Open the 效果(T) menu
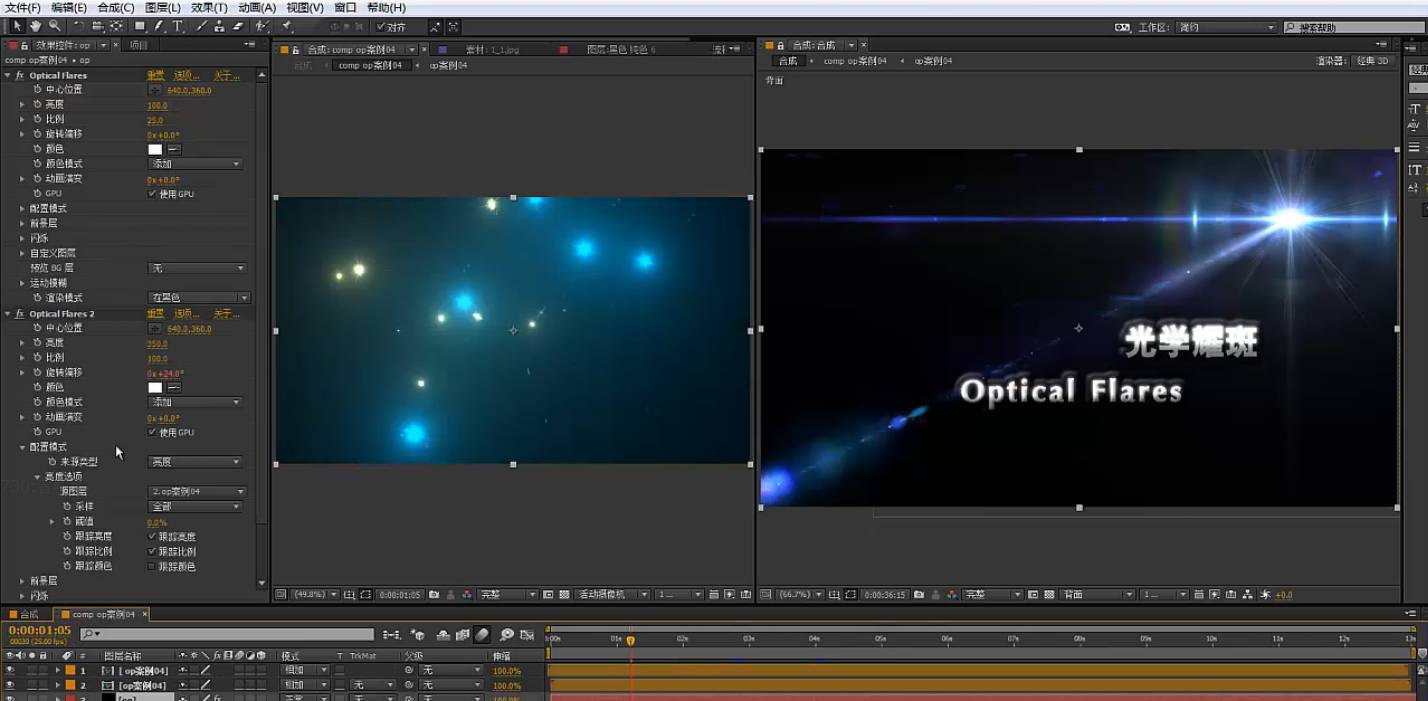This screenshot has height=701, width=1428. tap(209, 8)
